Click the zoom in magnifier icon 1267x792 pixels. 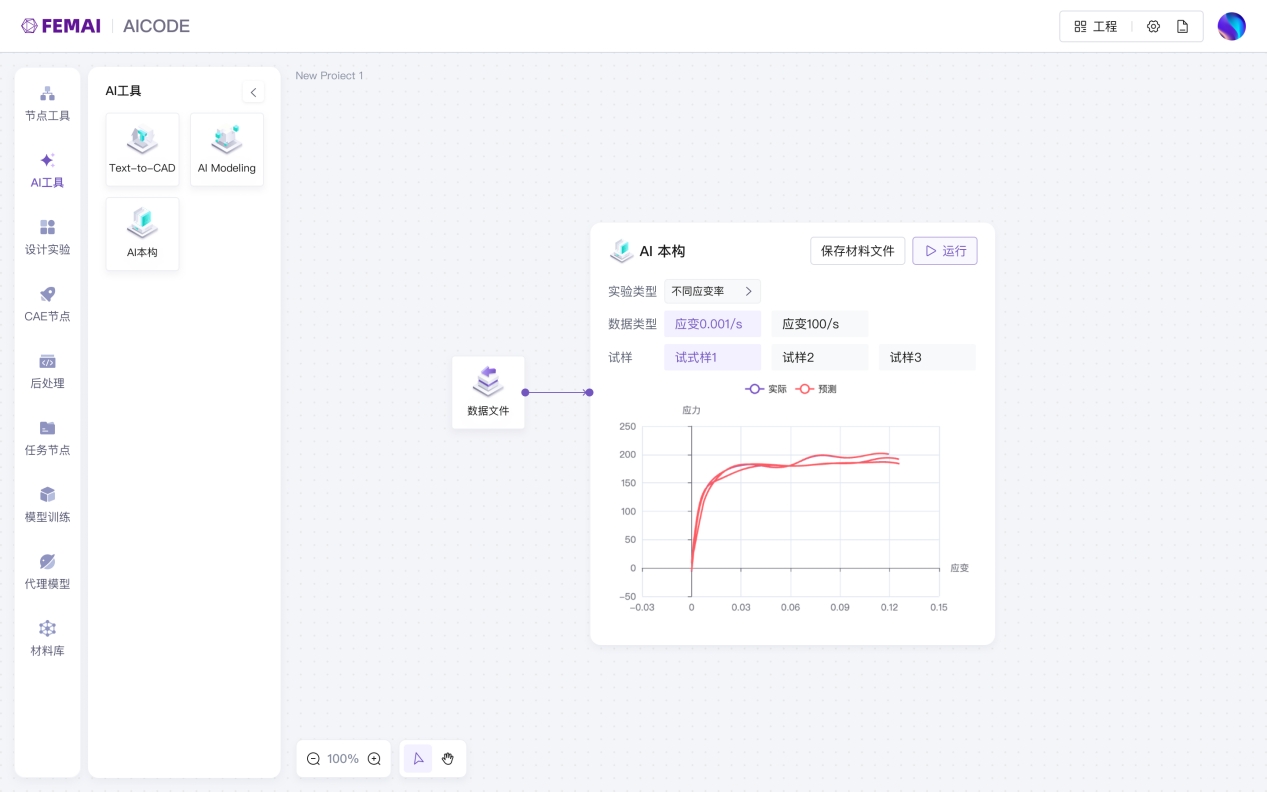pyautogui.click(x=374, y=759)
